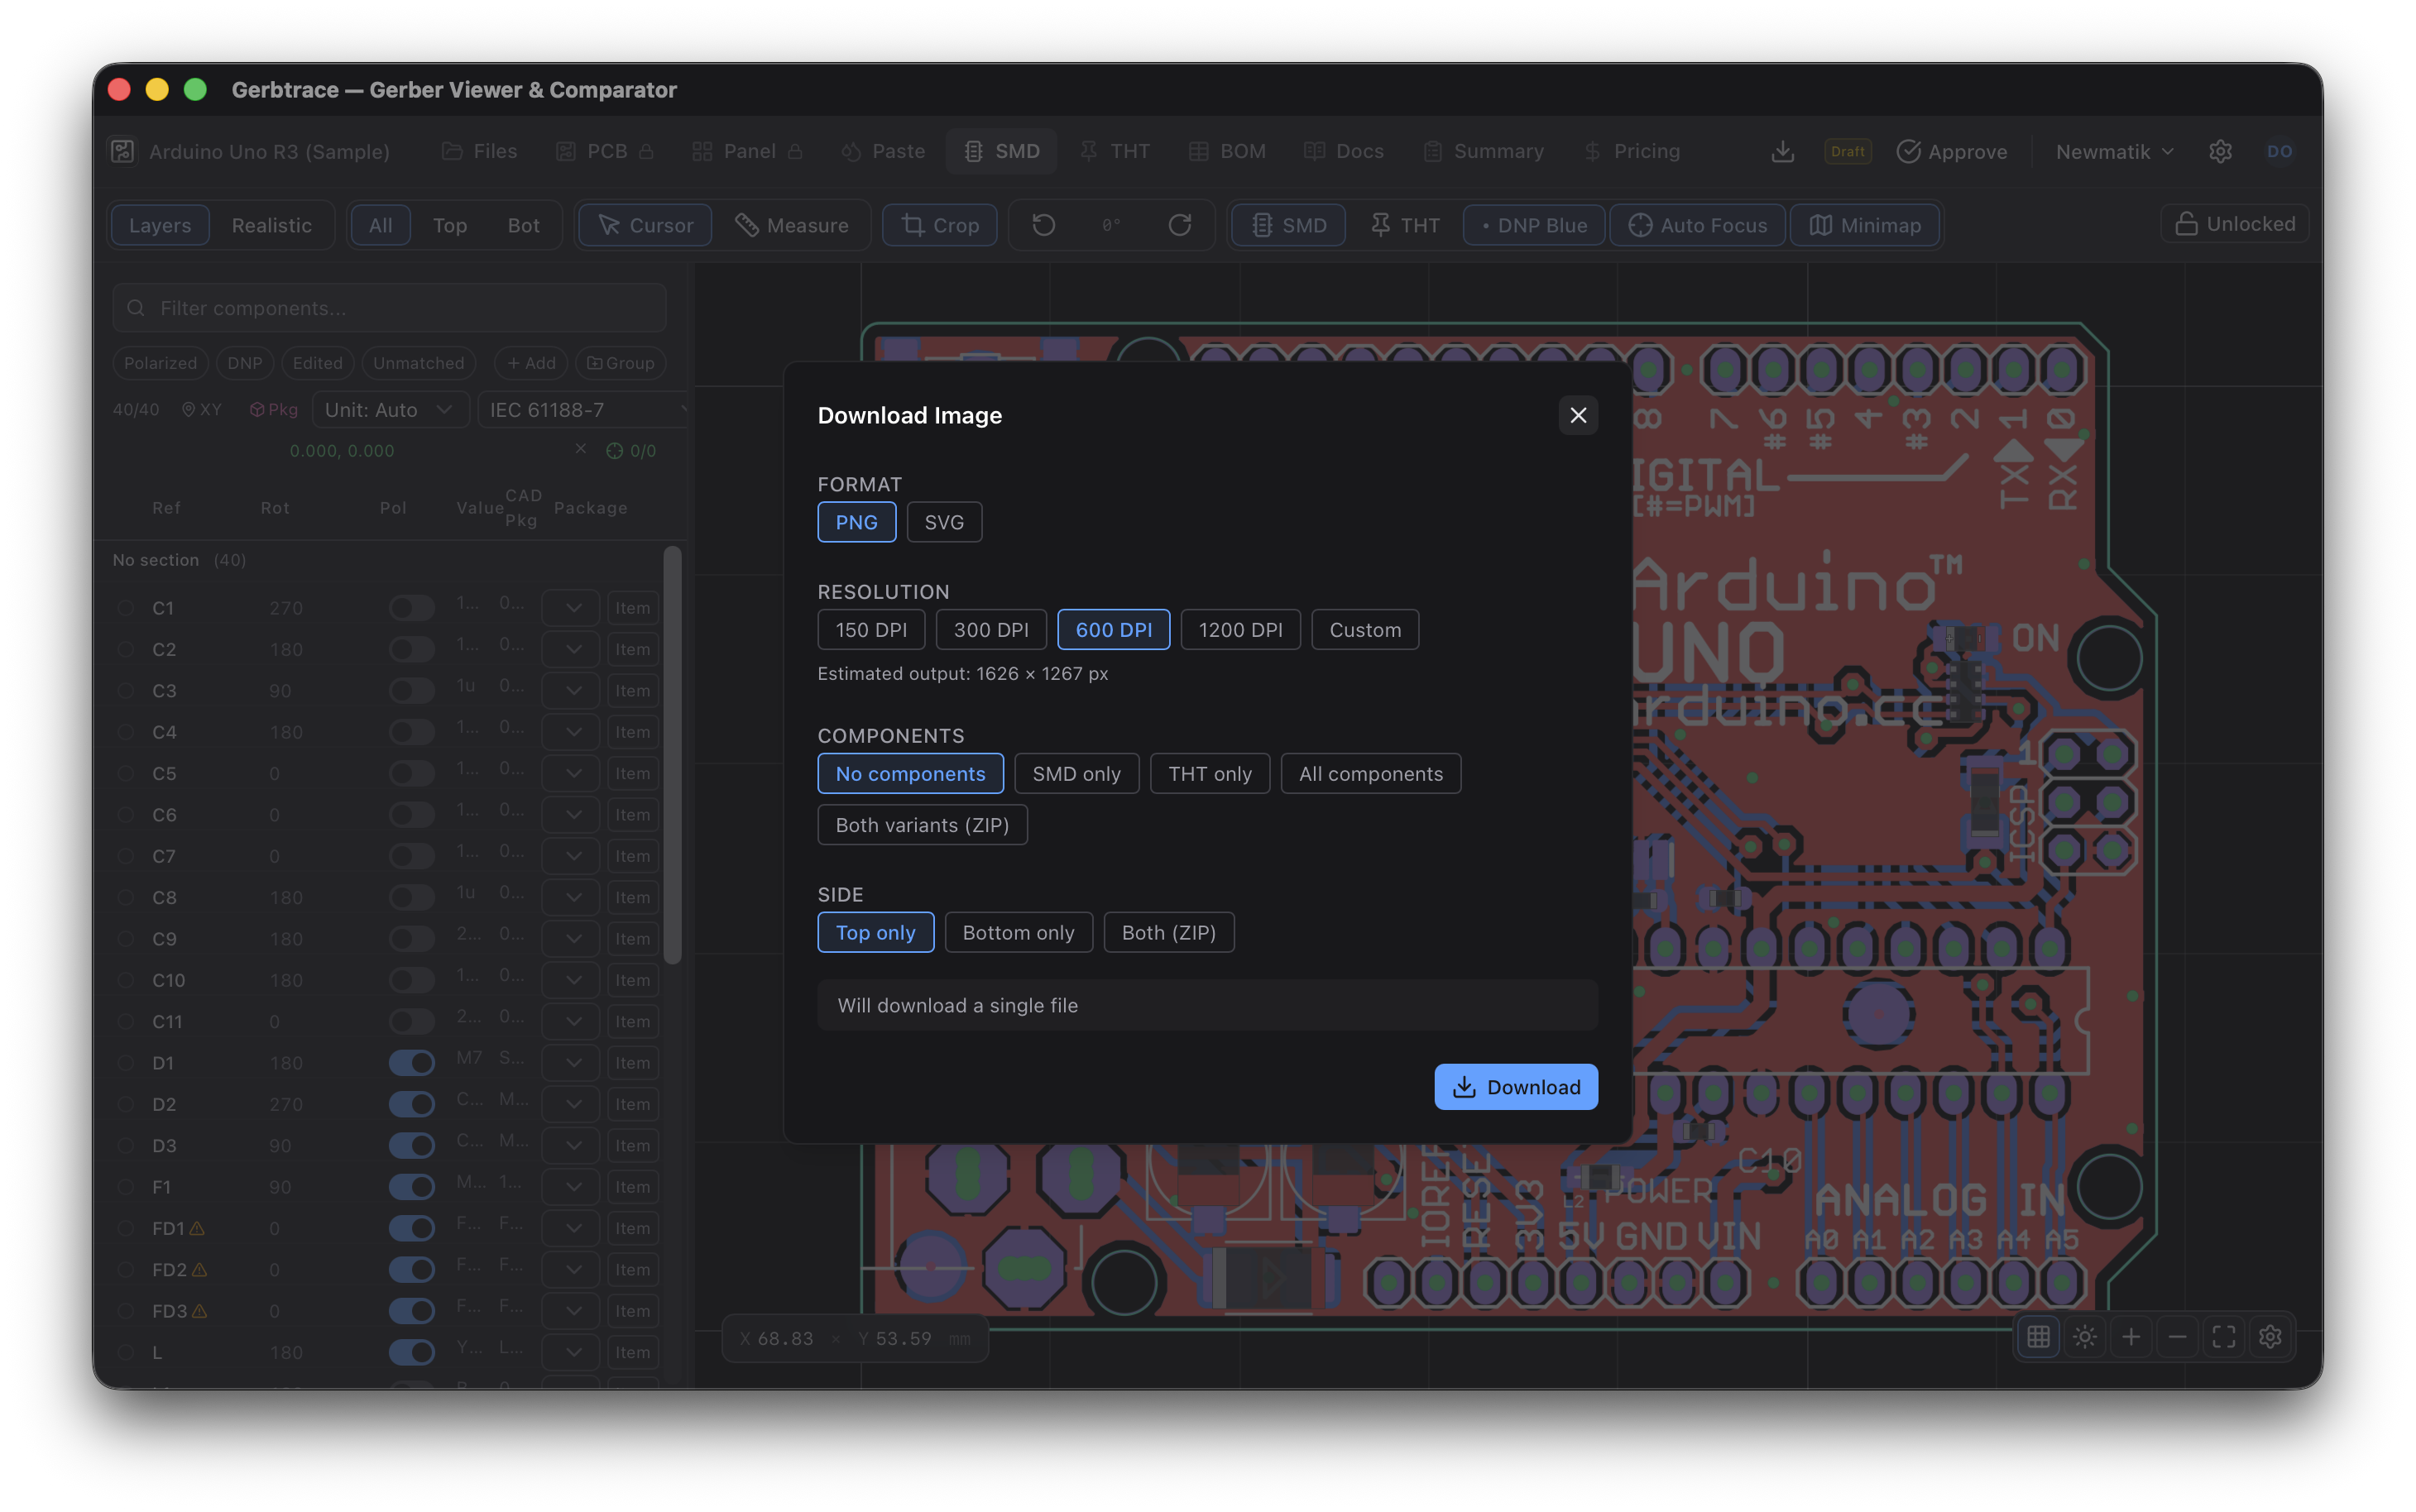Click the DO user avatar
The width and height of the screenshot is (2416, 1512).
(2279, 151)
